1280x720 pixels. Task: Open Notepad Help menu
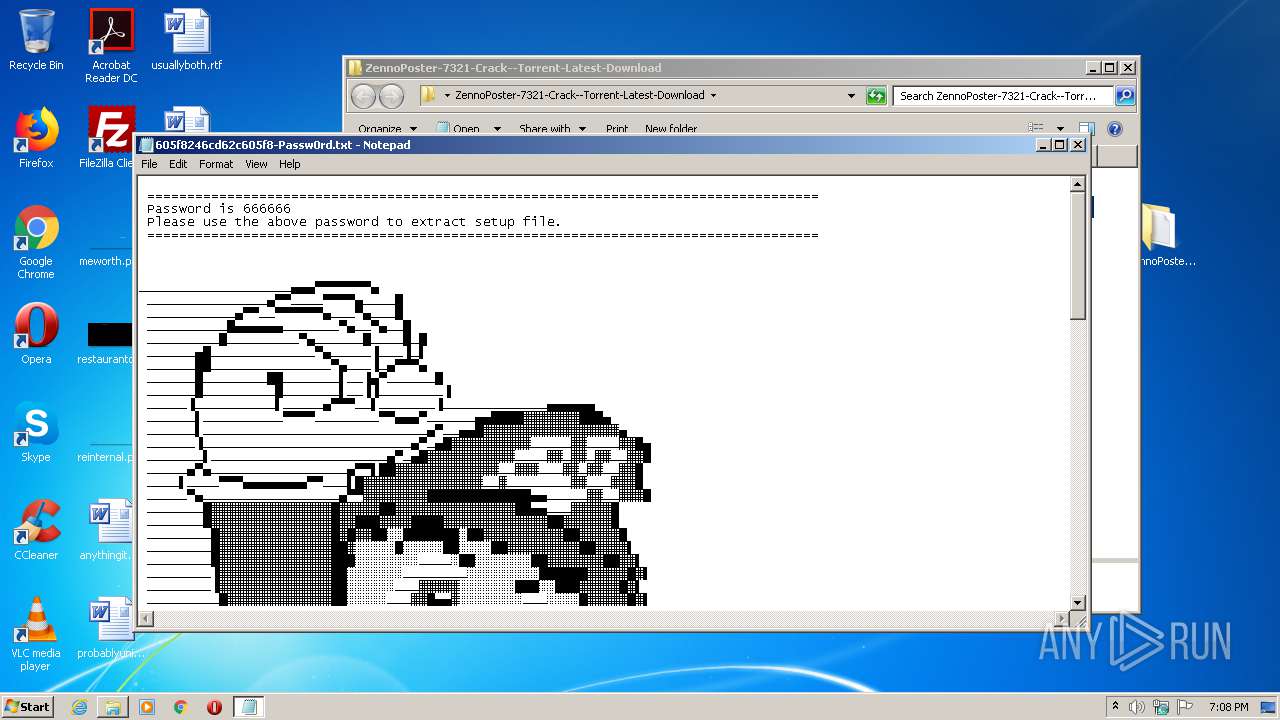(x=289, y=164)
